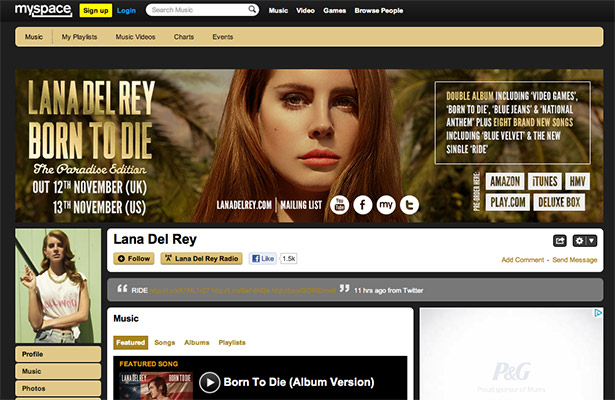Open Music in top navigation
This screenshot has width=615, height=400.
[x=278, y=11]
